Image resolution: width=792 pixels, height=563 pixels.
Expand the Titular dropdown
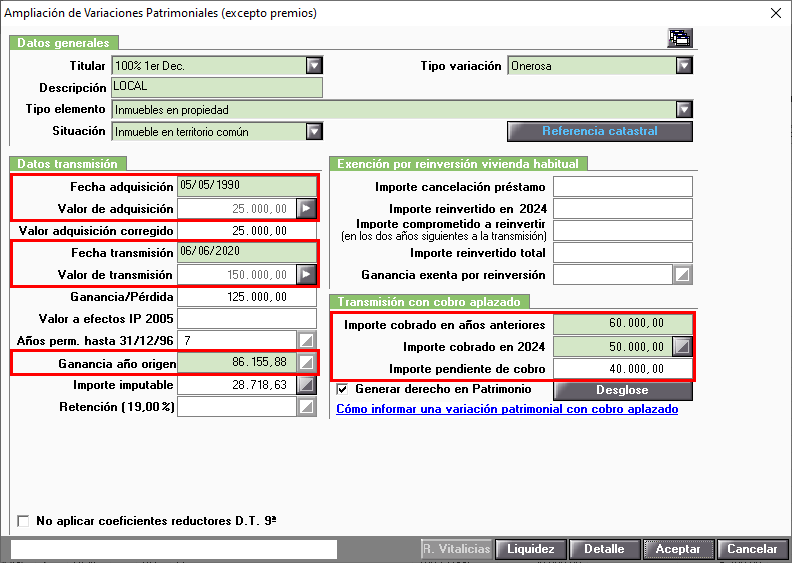(314, 66)
